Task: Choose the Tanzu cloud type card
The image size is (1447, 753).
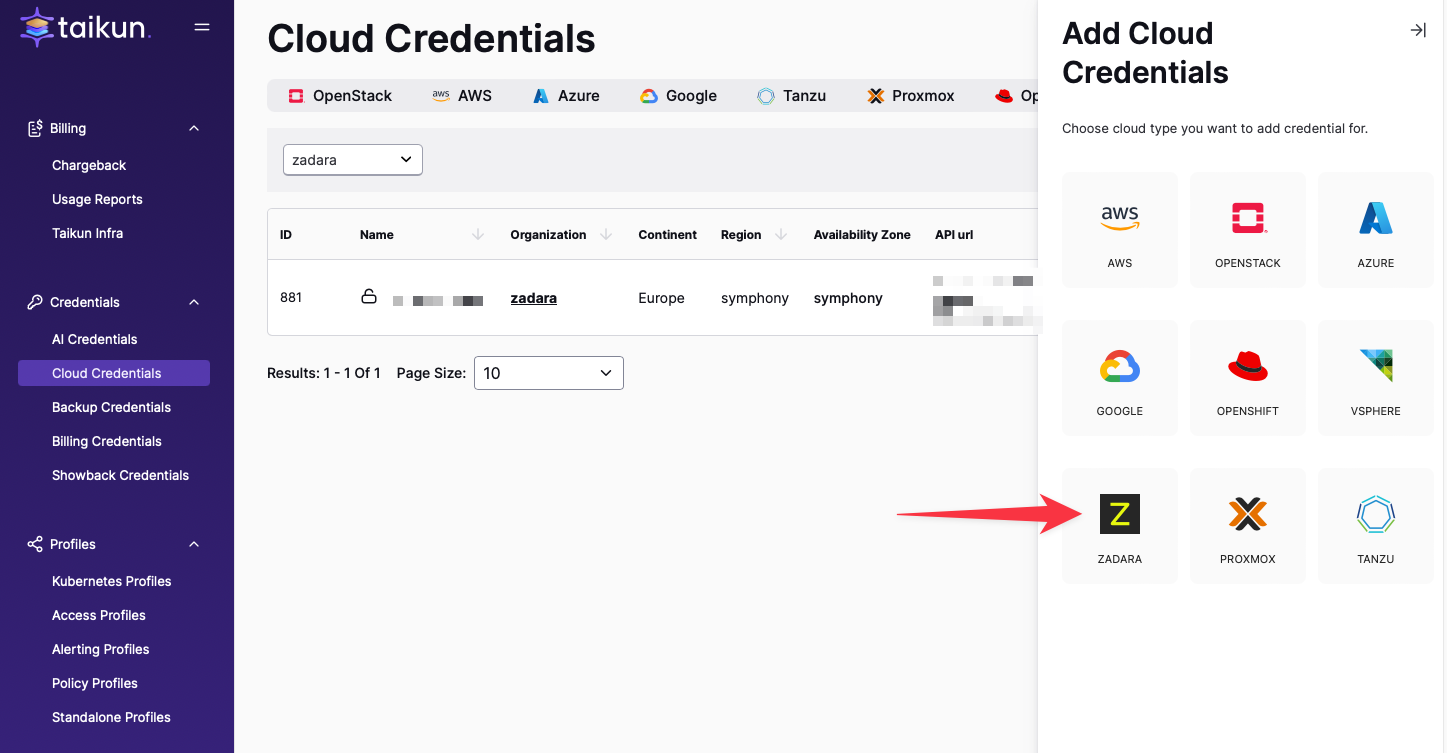Action: point(1376,526)
